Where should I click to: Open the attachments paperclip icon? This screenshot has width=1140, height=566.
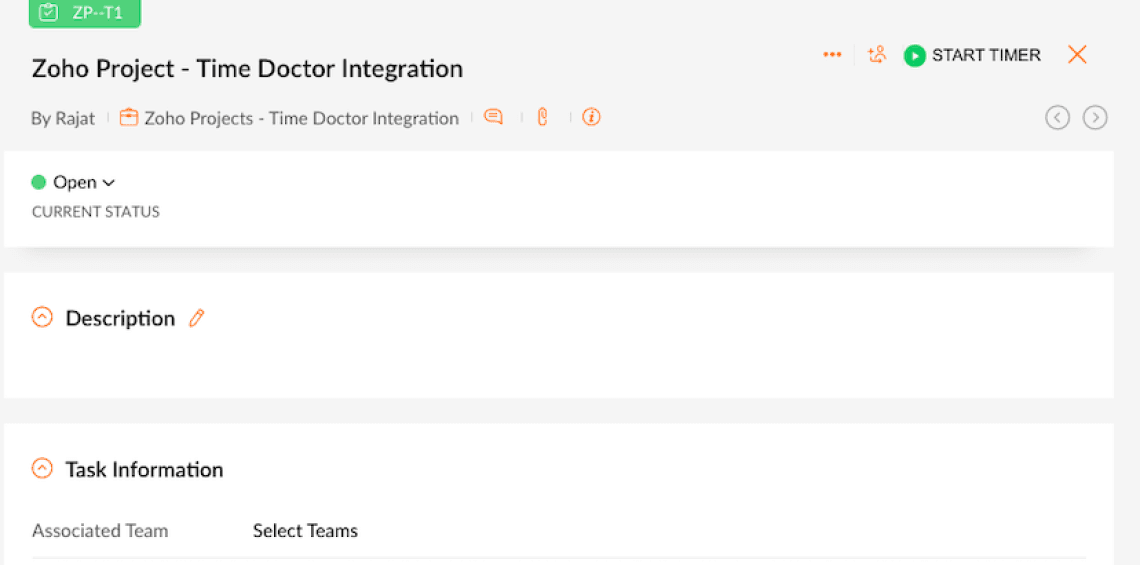(543, 117)
